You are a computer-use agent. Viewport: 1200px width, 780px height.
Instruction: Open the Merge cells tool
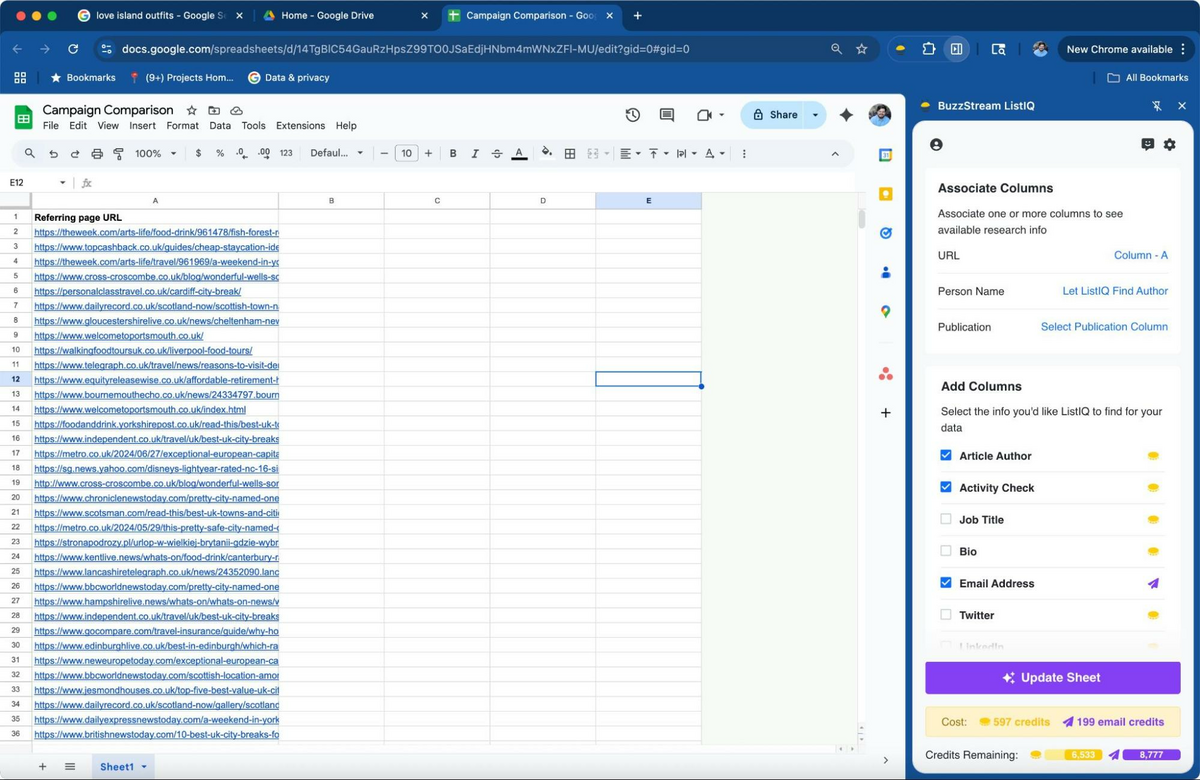(x=593, y=153)
